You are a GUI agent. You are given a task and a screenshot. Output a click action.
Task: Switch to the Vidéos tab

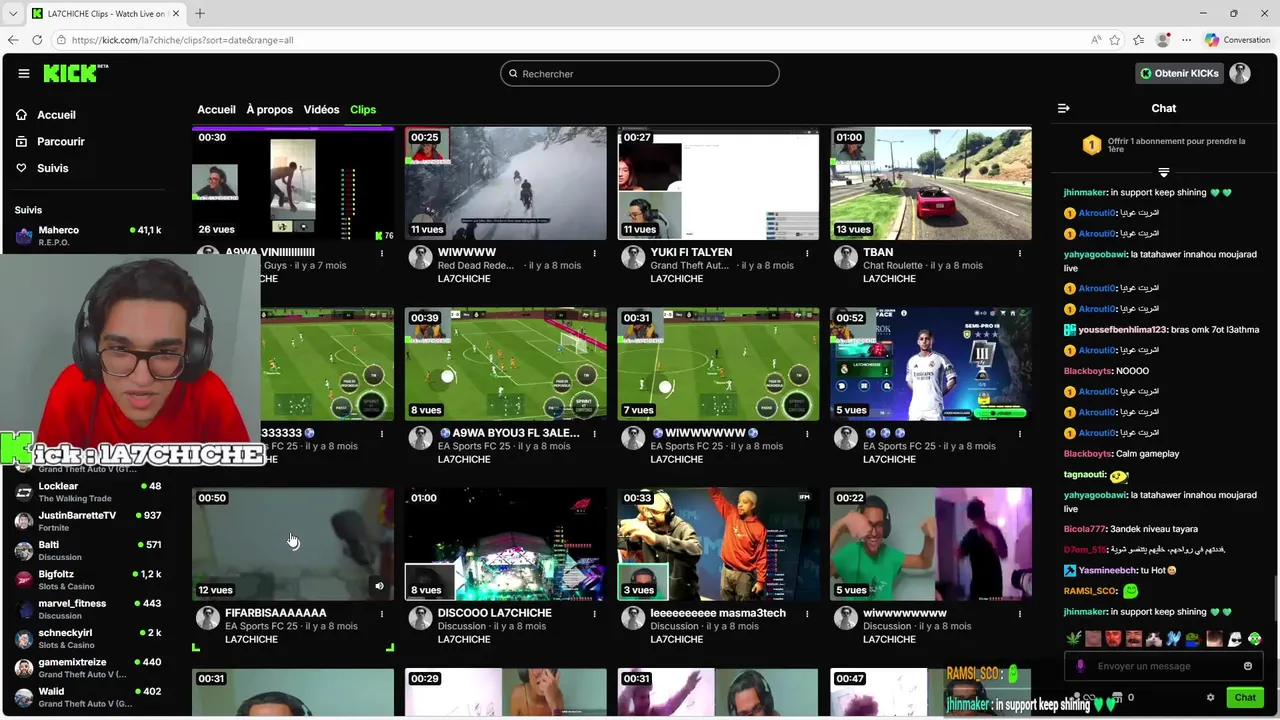tap(321, 109)
